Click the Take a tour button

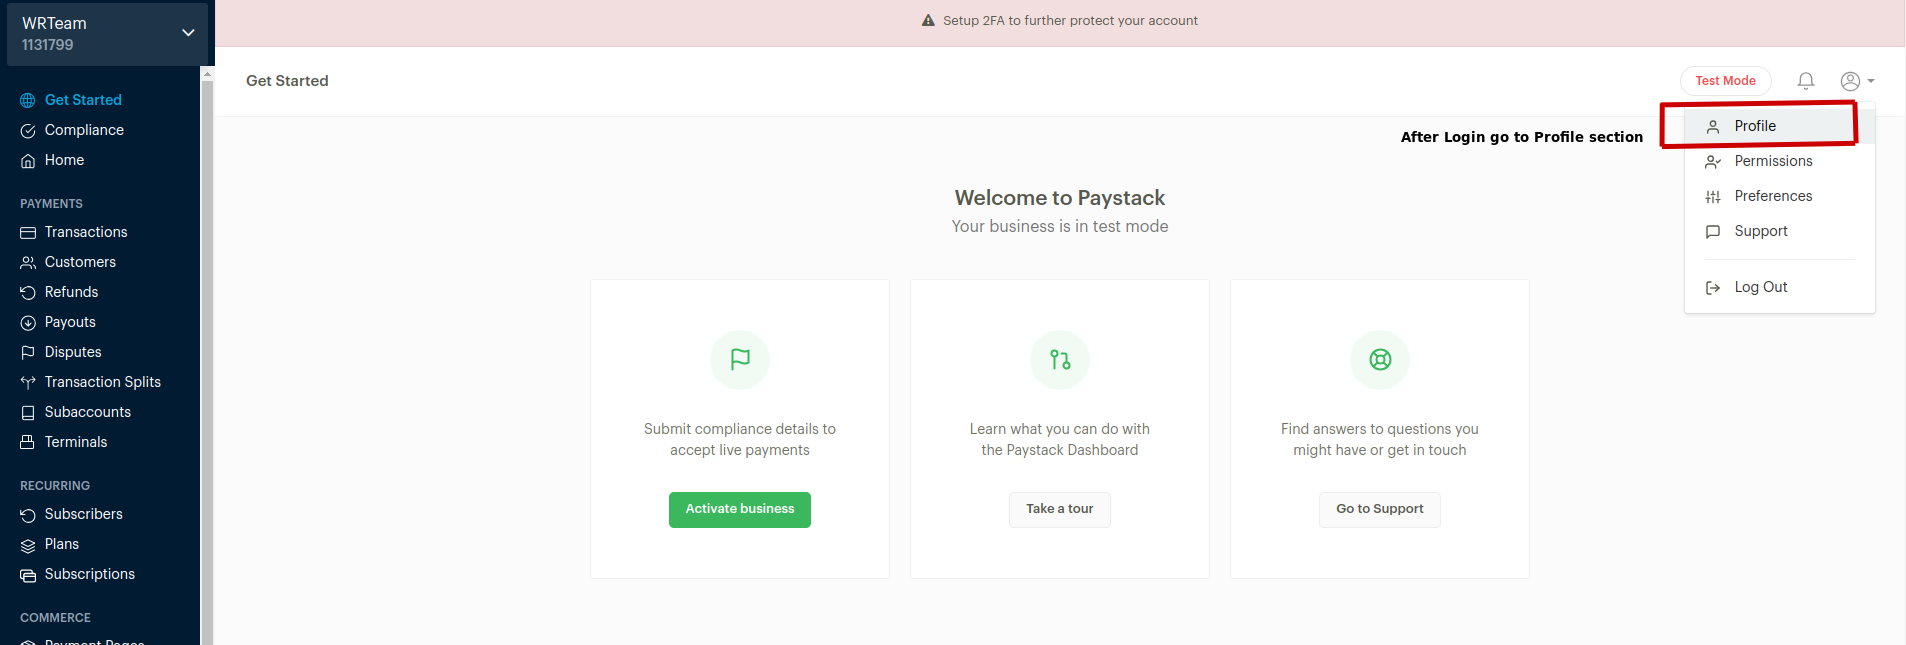pyautogui.click(x=1060, y=510)
